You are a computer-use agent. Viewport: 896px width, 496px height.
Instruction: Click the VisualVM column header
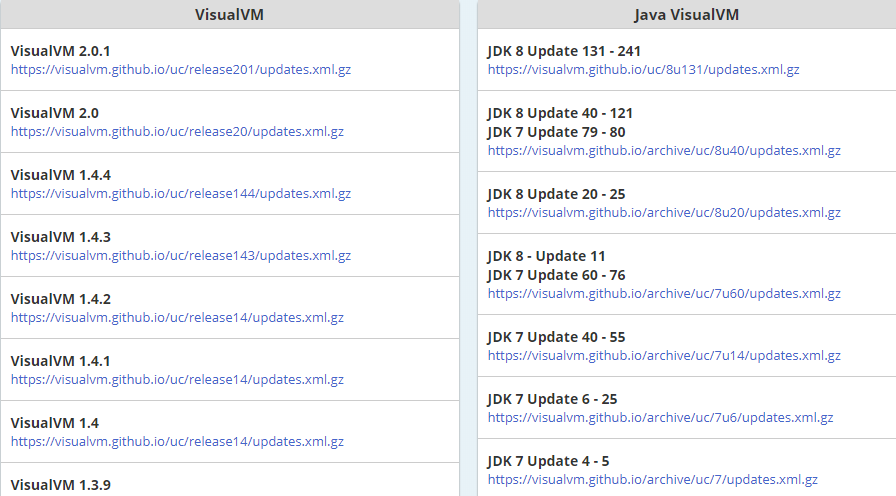pos(229,15)
